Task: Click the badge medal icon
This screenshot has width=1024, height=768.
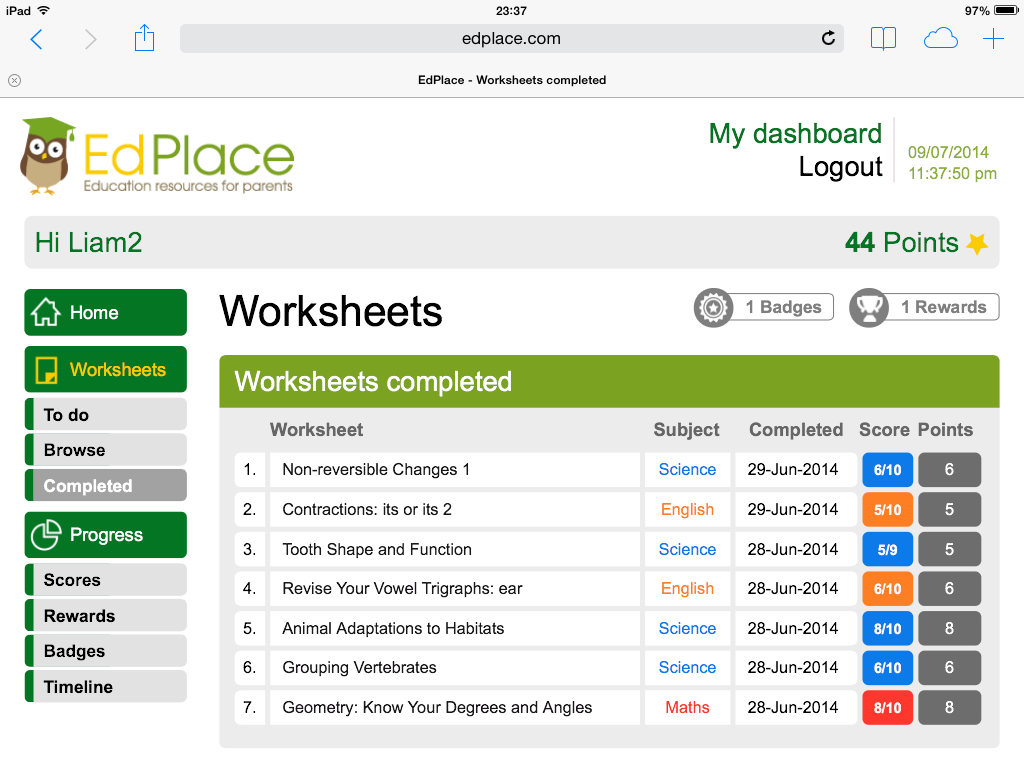Action: (713, 307)
